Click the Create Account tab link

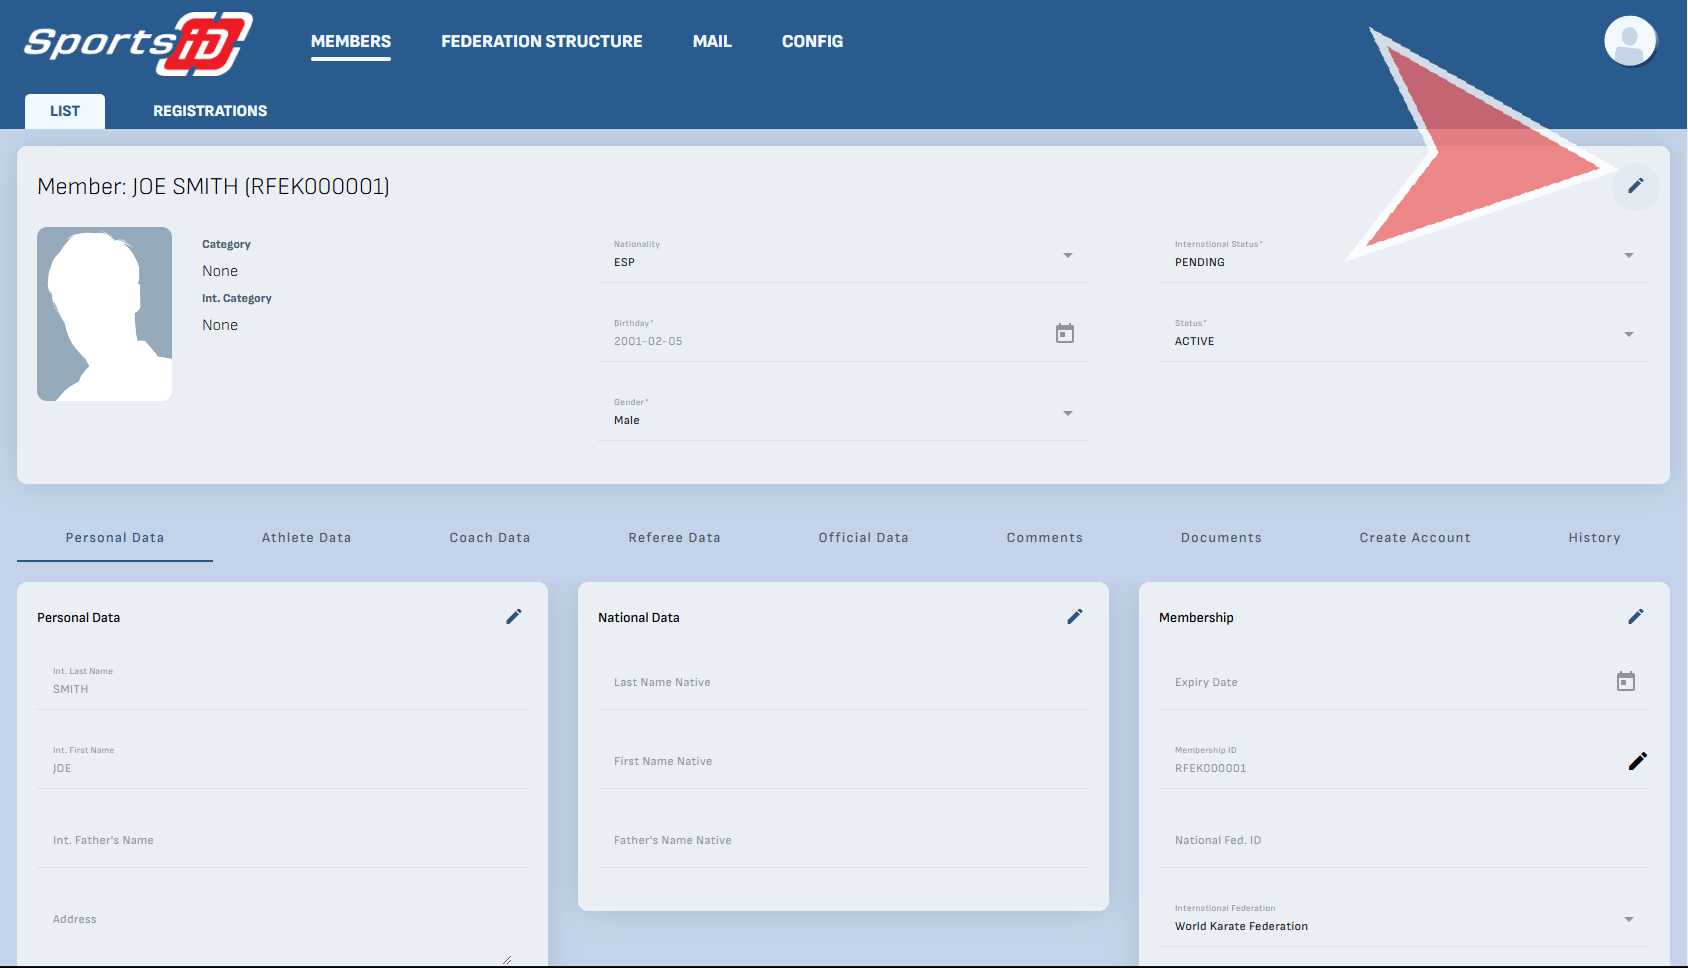pos(1414,538)
